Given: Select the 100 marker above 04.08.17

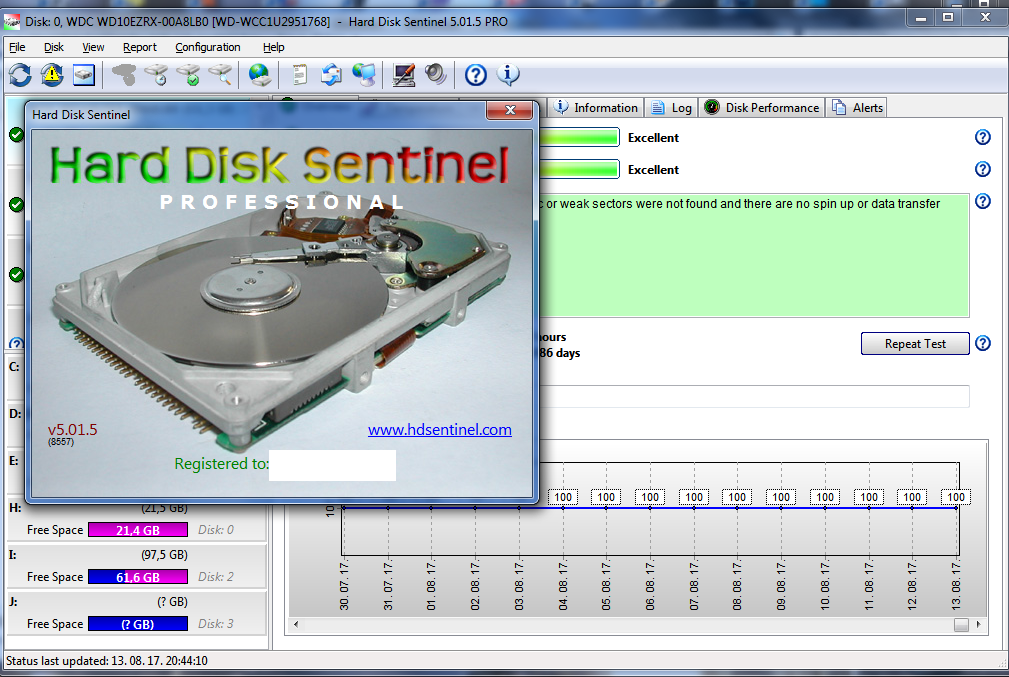Looking at the screenshot, I should click(563, 497).
